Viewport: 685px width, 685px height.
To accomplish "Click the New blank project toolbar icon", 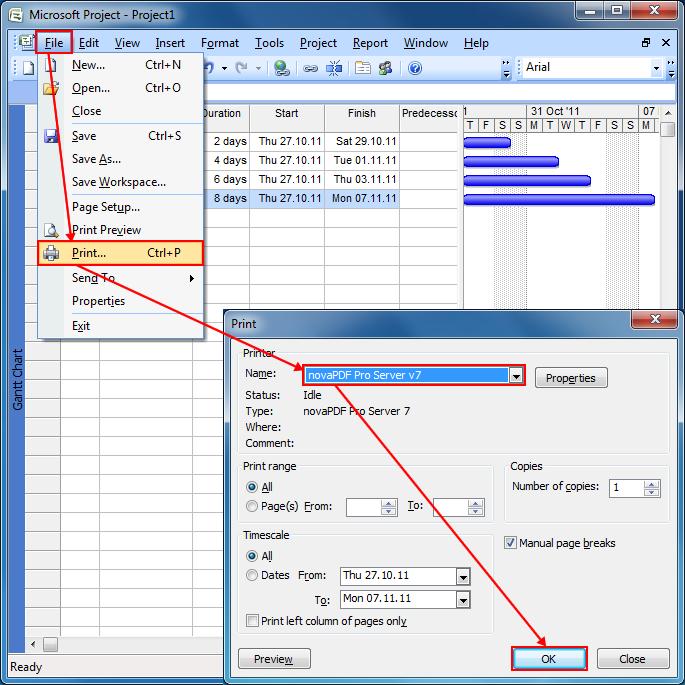I will [29, 68].
